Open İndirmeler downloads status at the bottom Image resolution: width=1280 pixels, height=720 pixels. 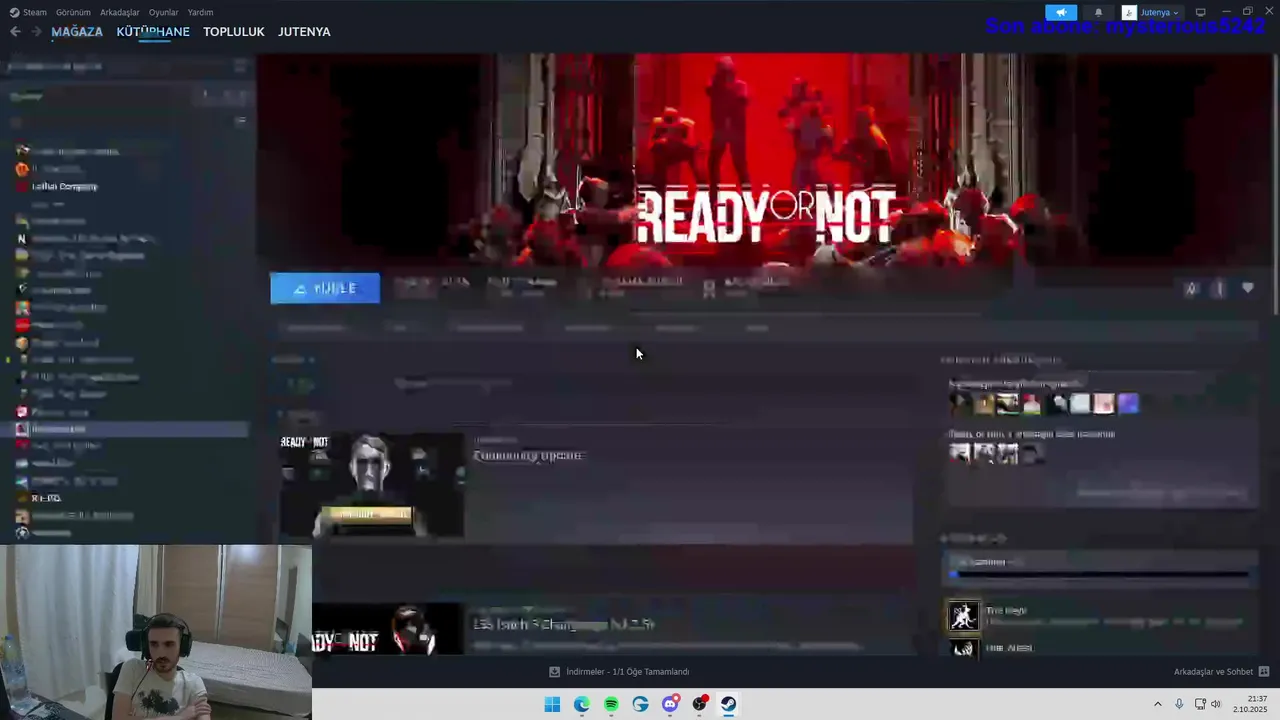tap(619, 672)
